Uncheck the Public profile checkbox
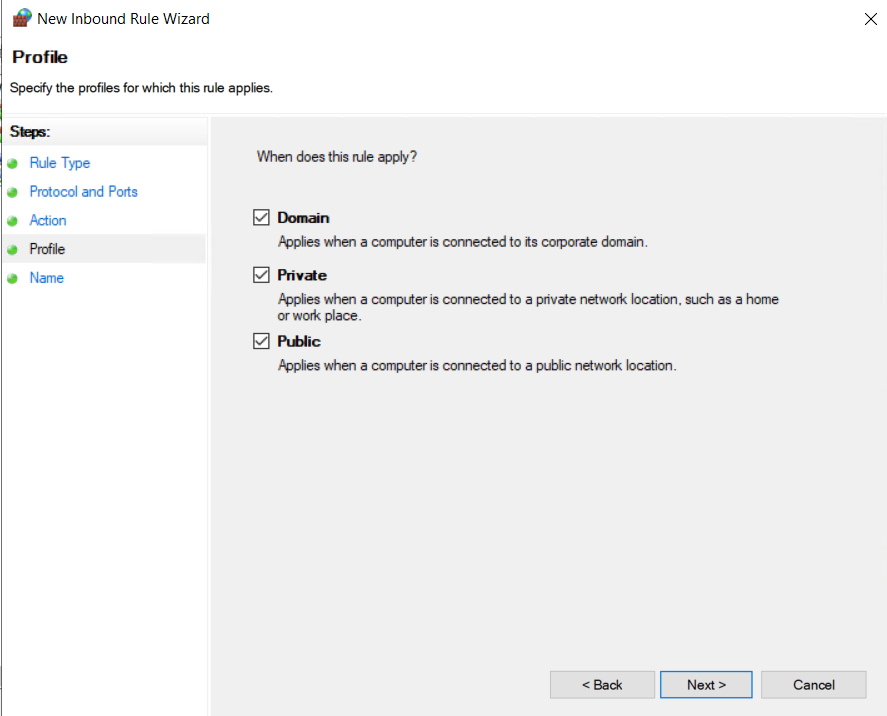Viewport: 887px width, 716px height. [261, 341]
